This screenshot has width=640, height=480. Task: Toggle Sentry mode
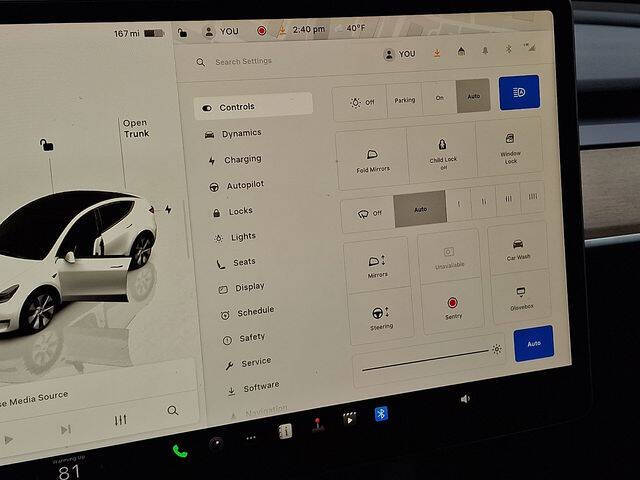click(453, 307)
